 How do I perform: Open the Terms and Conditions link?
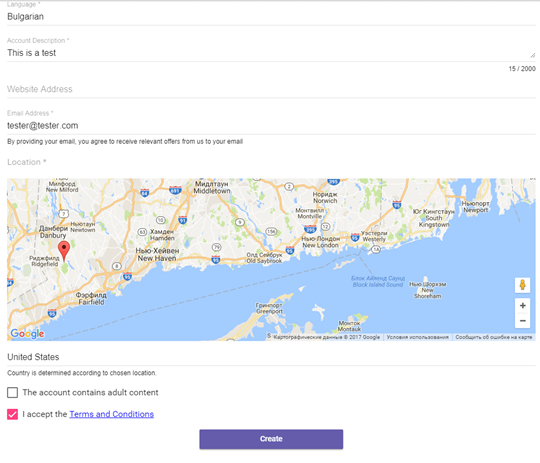coord(112,414)
